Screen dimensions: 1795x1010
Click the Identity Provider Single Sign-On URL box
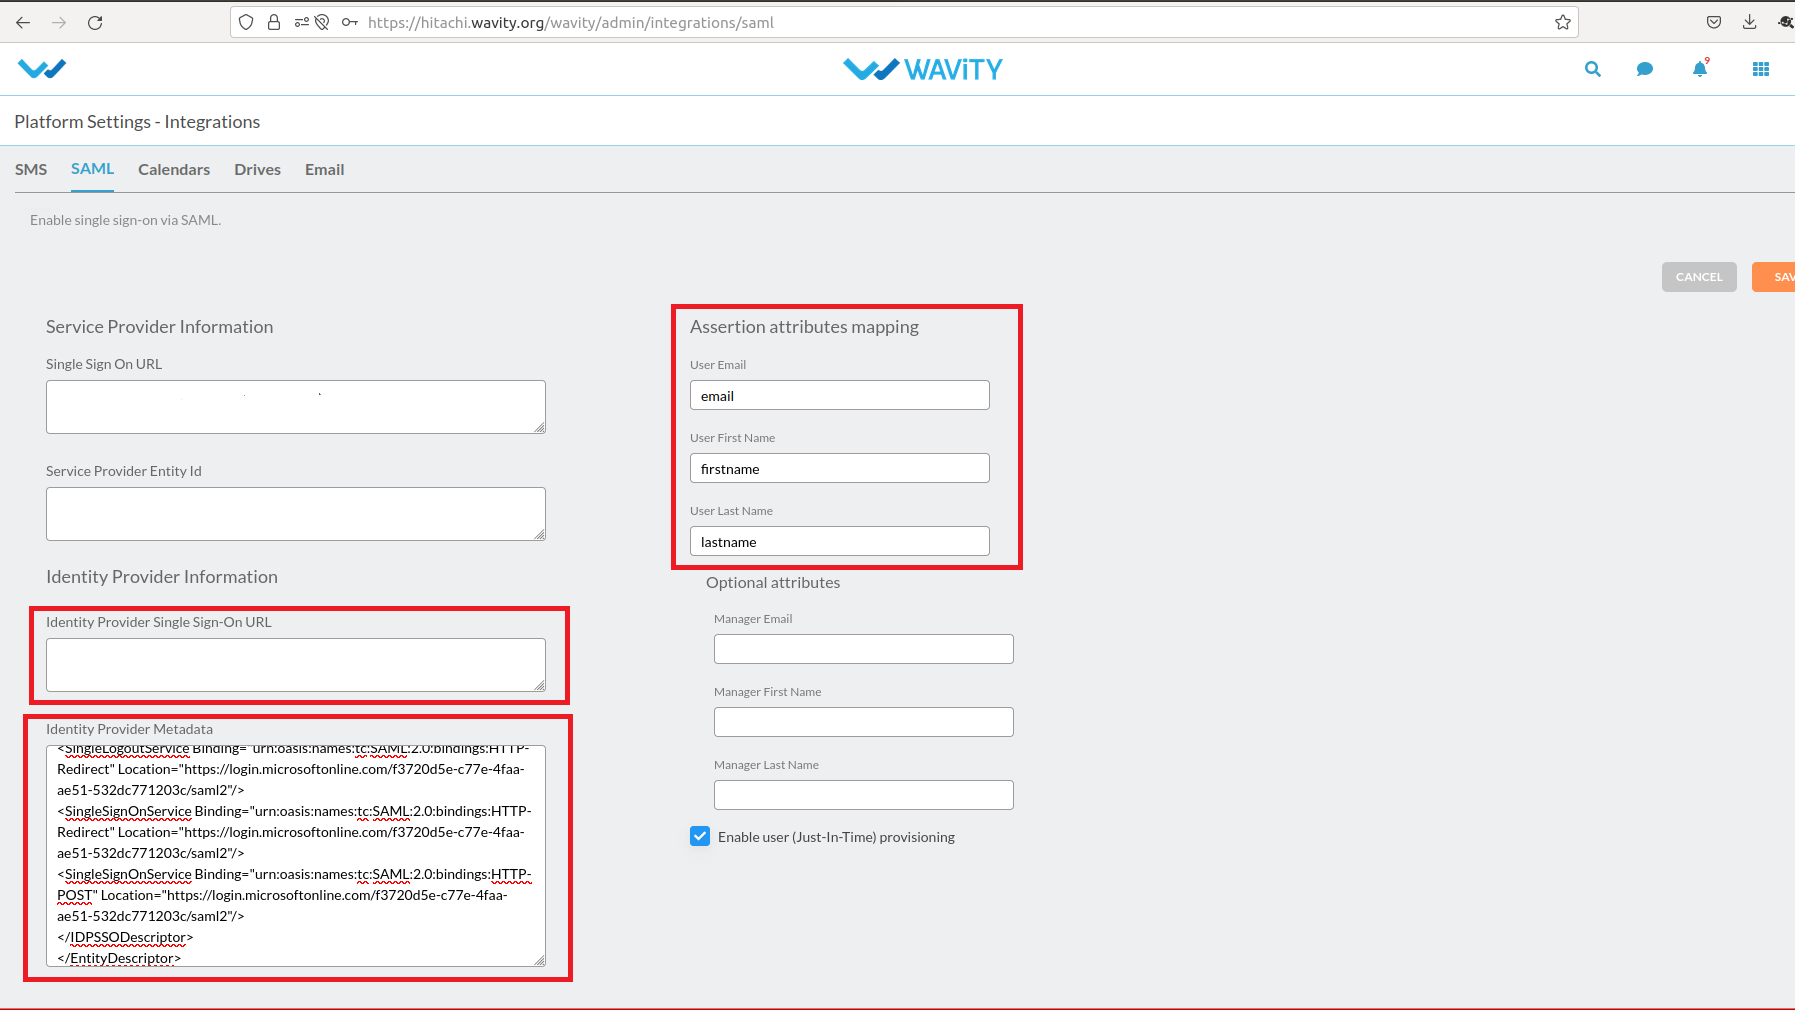point(296,665)
